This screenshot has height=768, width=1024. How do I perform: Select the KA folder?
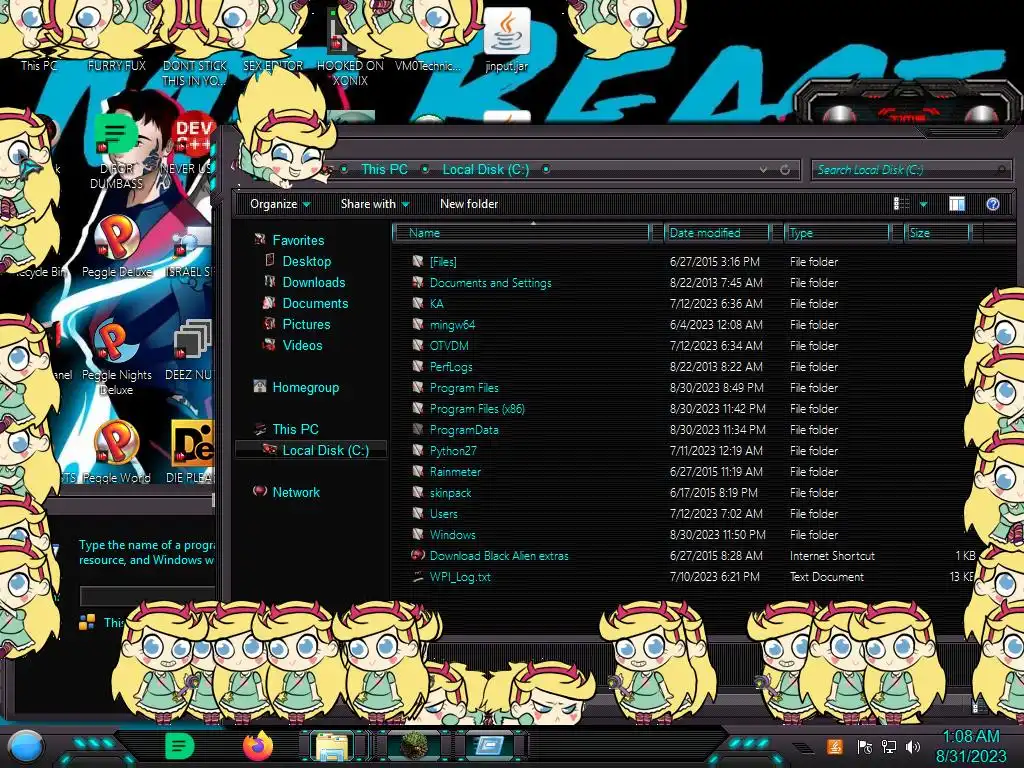436,304
